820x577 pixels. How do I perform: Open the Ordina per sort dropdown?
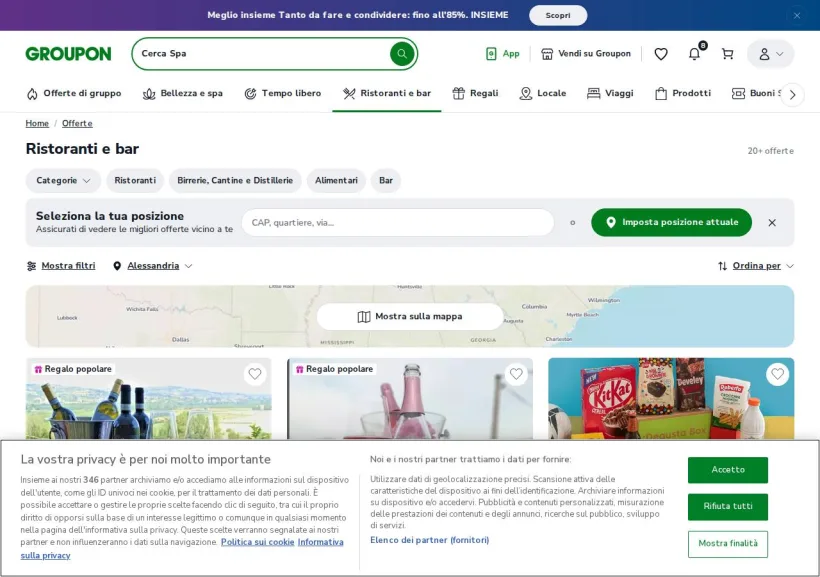[x=756, y=266]
